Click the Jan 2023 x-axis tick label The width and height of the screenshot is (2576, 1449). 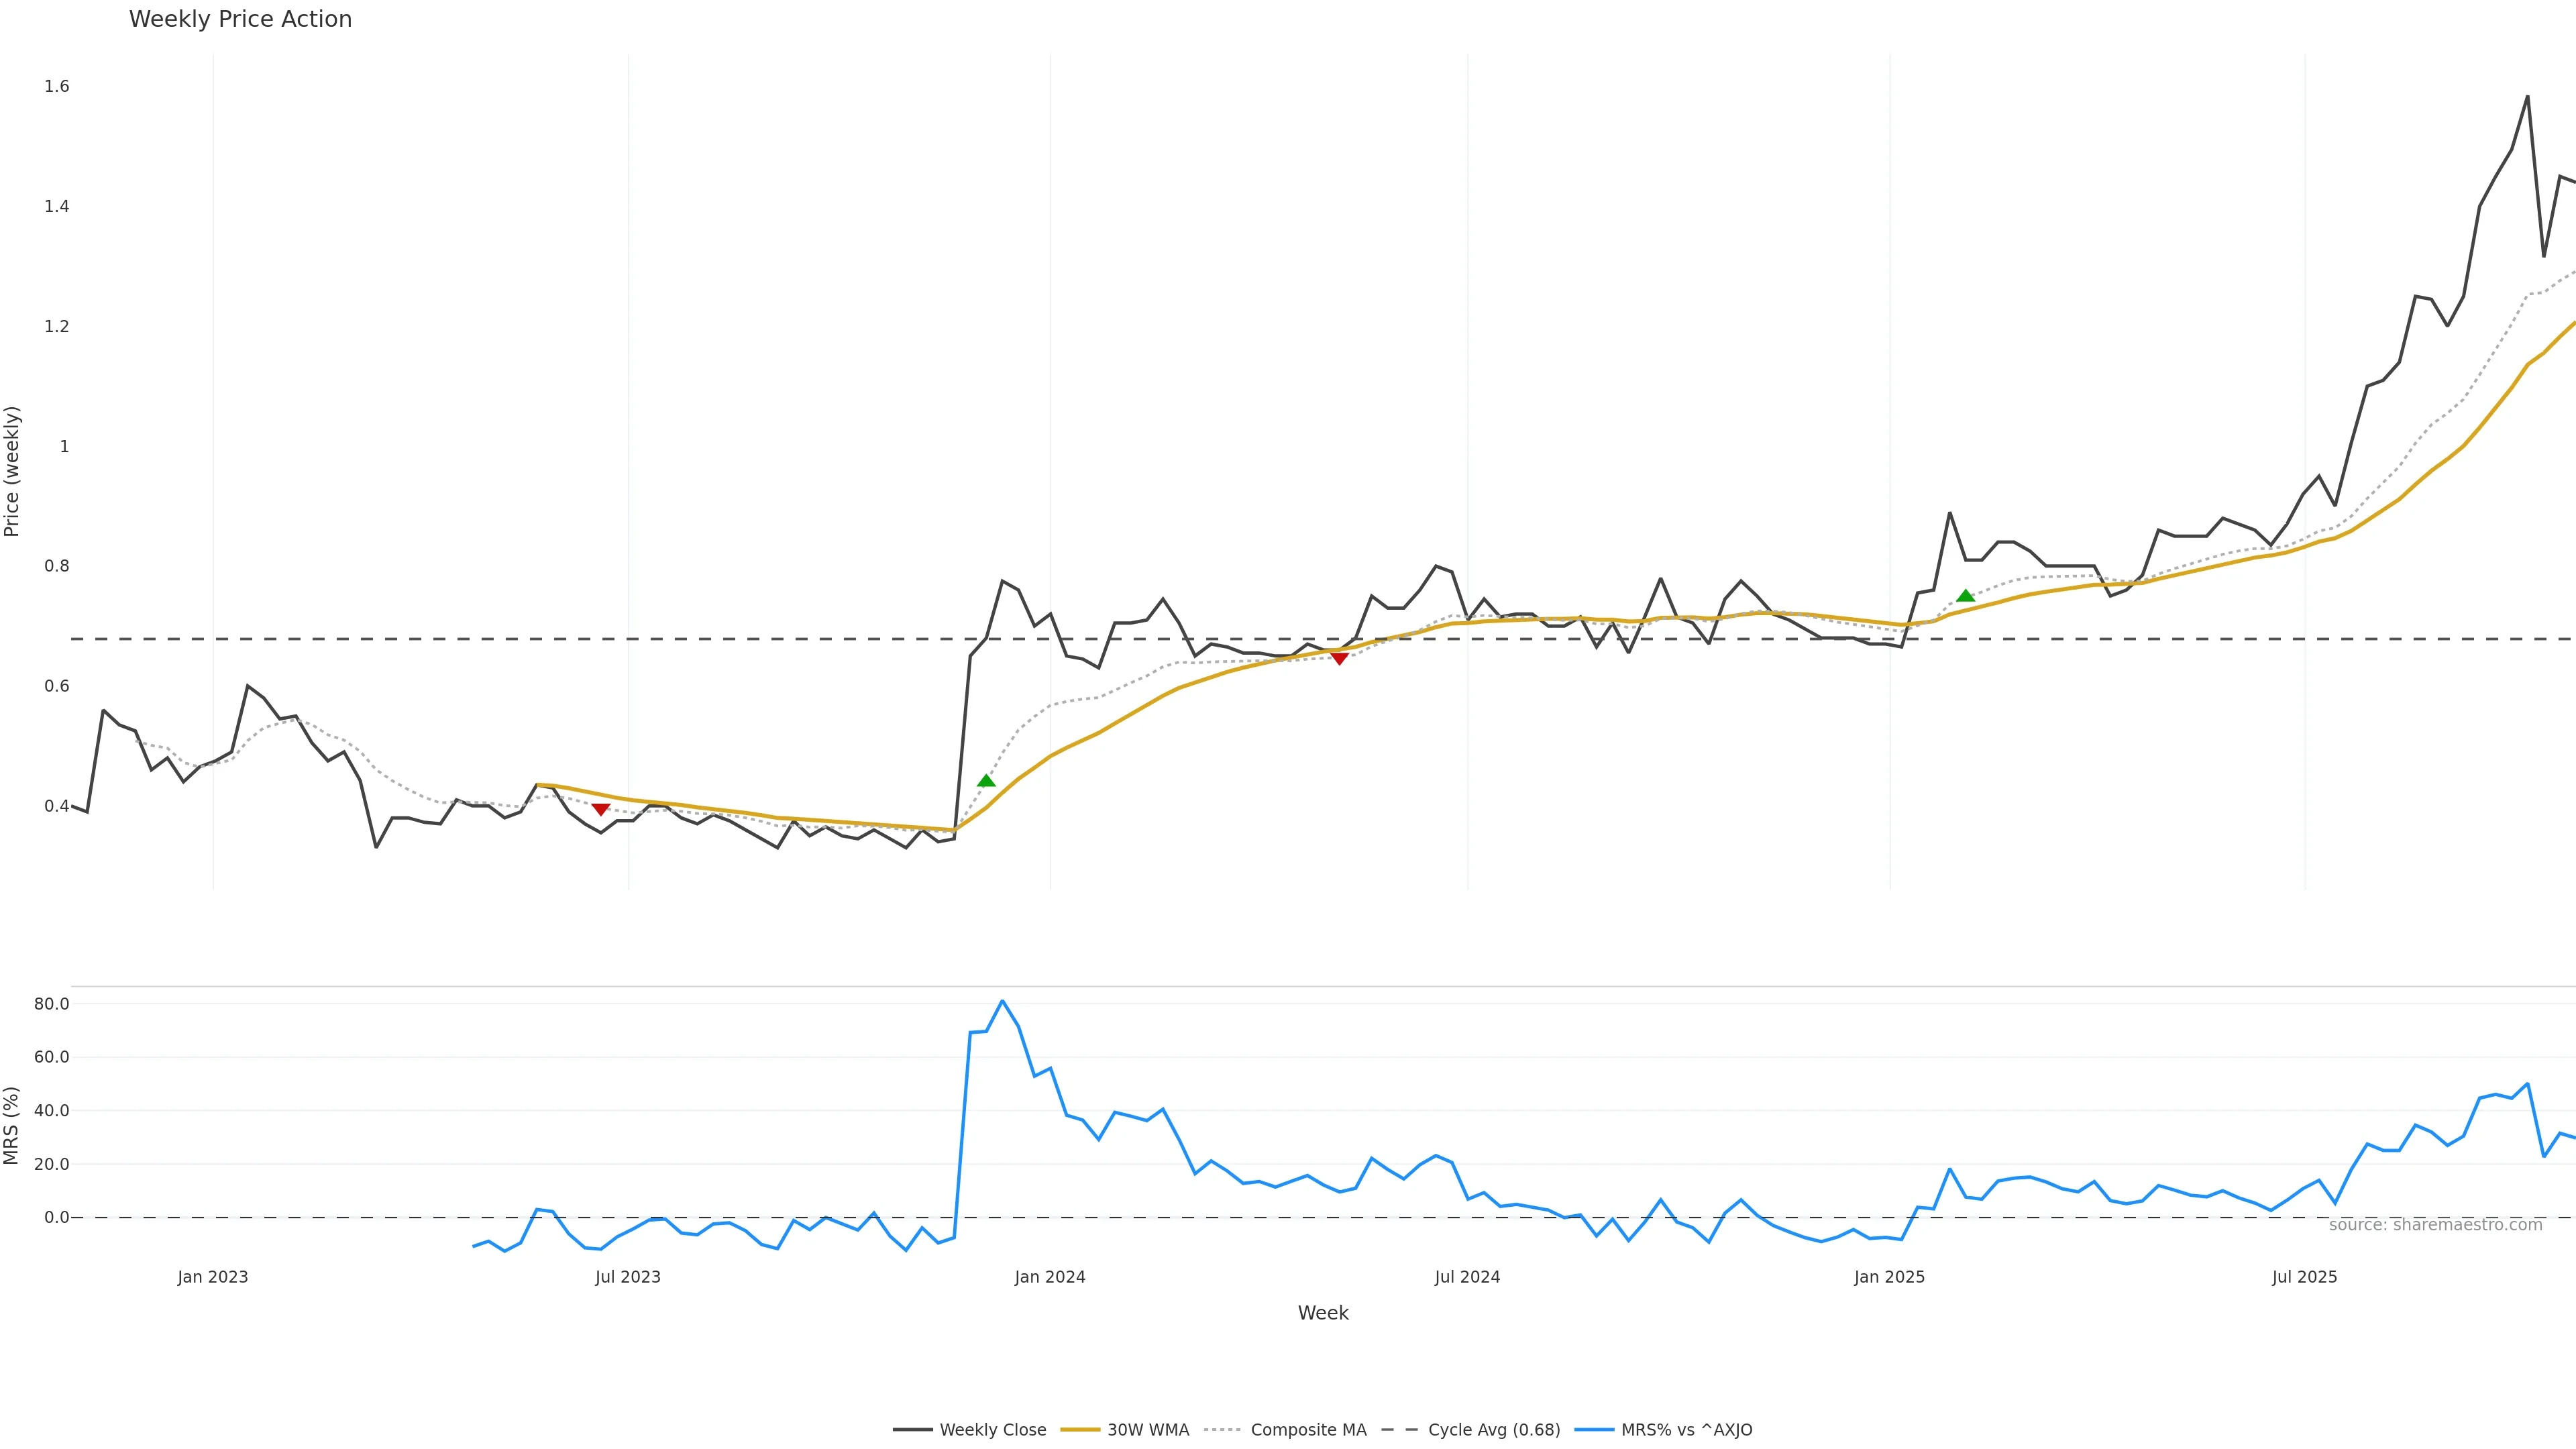213,1277
